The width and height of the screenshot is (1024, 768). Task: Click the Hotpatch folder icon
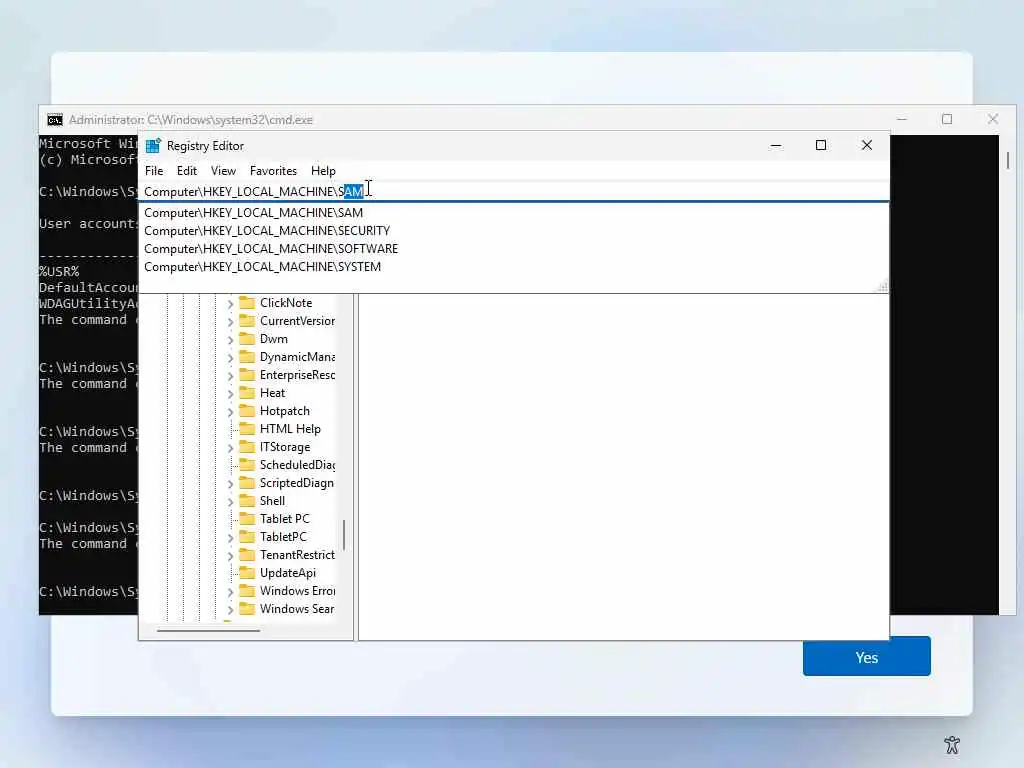coord(247,411)
